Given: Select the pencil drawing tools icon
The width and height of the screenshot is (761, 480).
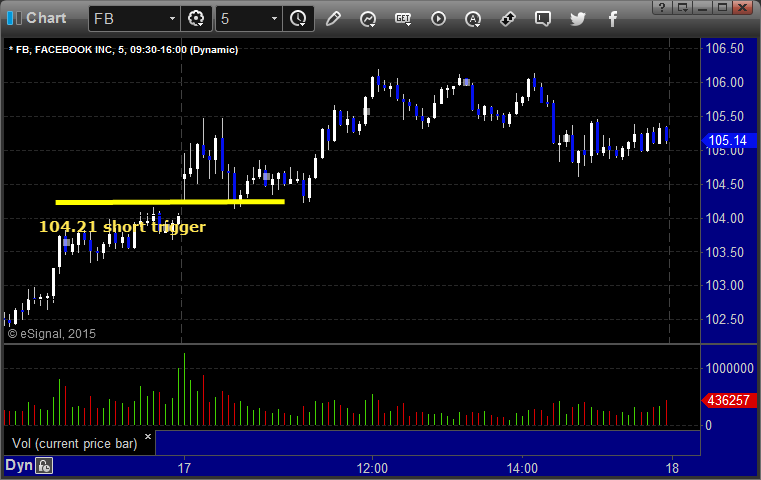Looking at the screenshot, I should click(x=333, y=19).
